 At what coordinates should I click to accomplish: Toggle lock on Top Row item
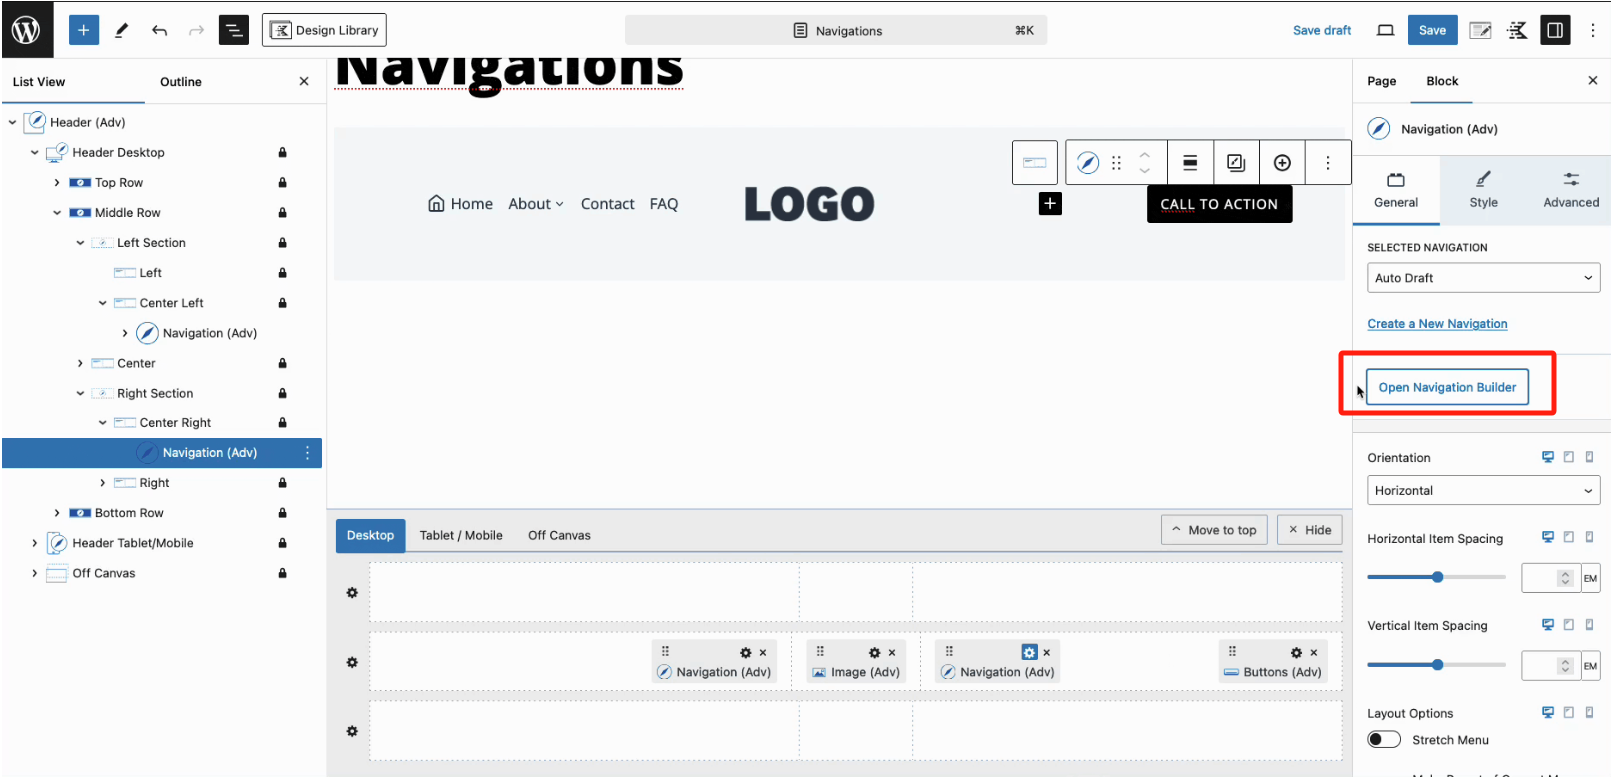click(x=283, y=183)
